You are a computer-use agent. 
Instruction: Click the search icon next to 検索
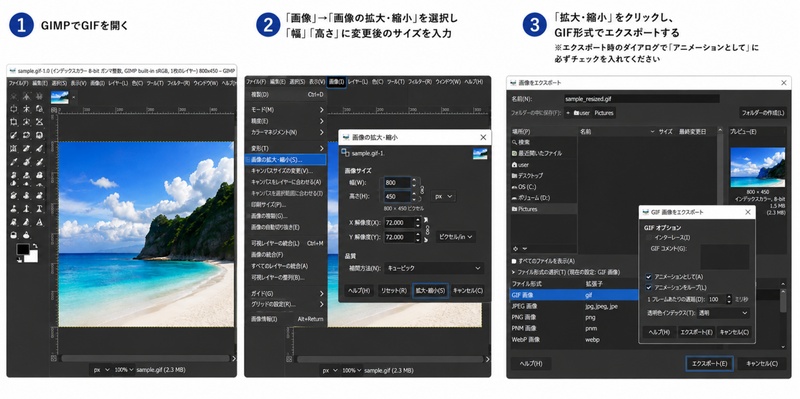click(x=515, y=142)
